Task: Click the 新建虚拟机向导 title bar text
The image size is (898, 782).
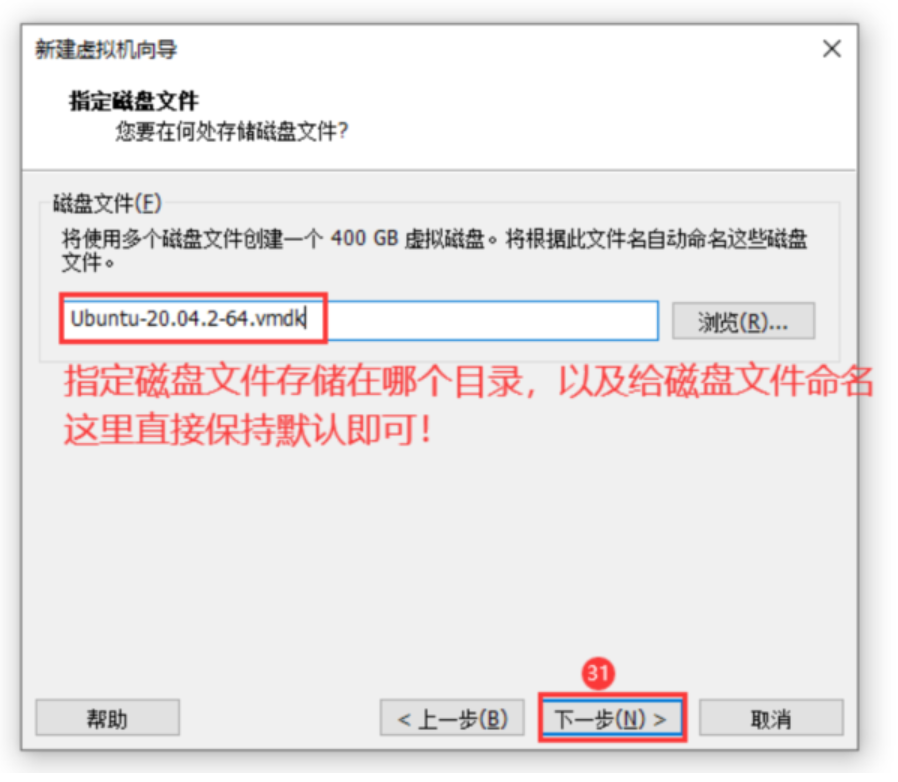Action: [x=107, y=50]
